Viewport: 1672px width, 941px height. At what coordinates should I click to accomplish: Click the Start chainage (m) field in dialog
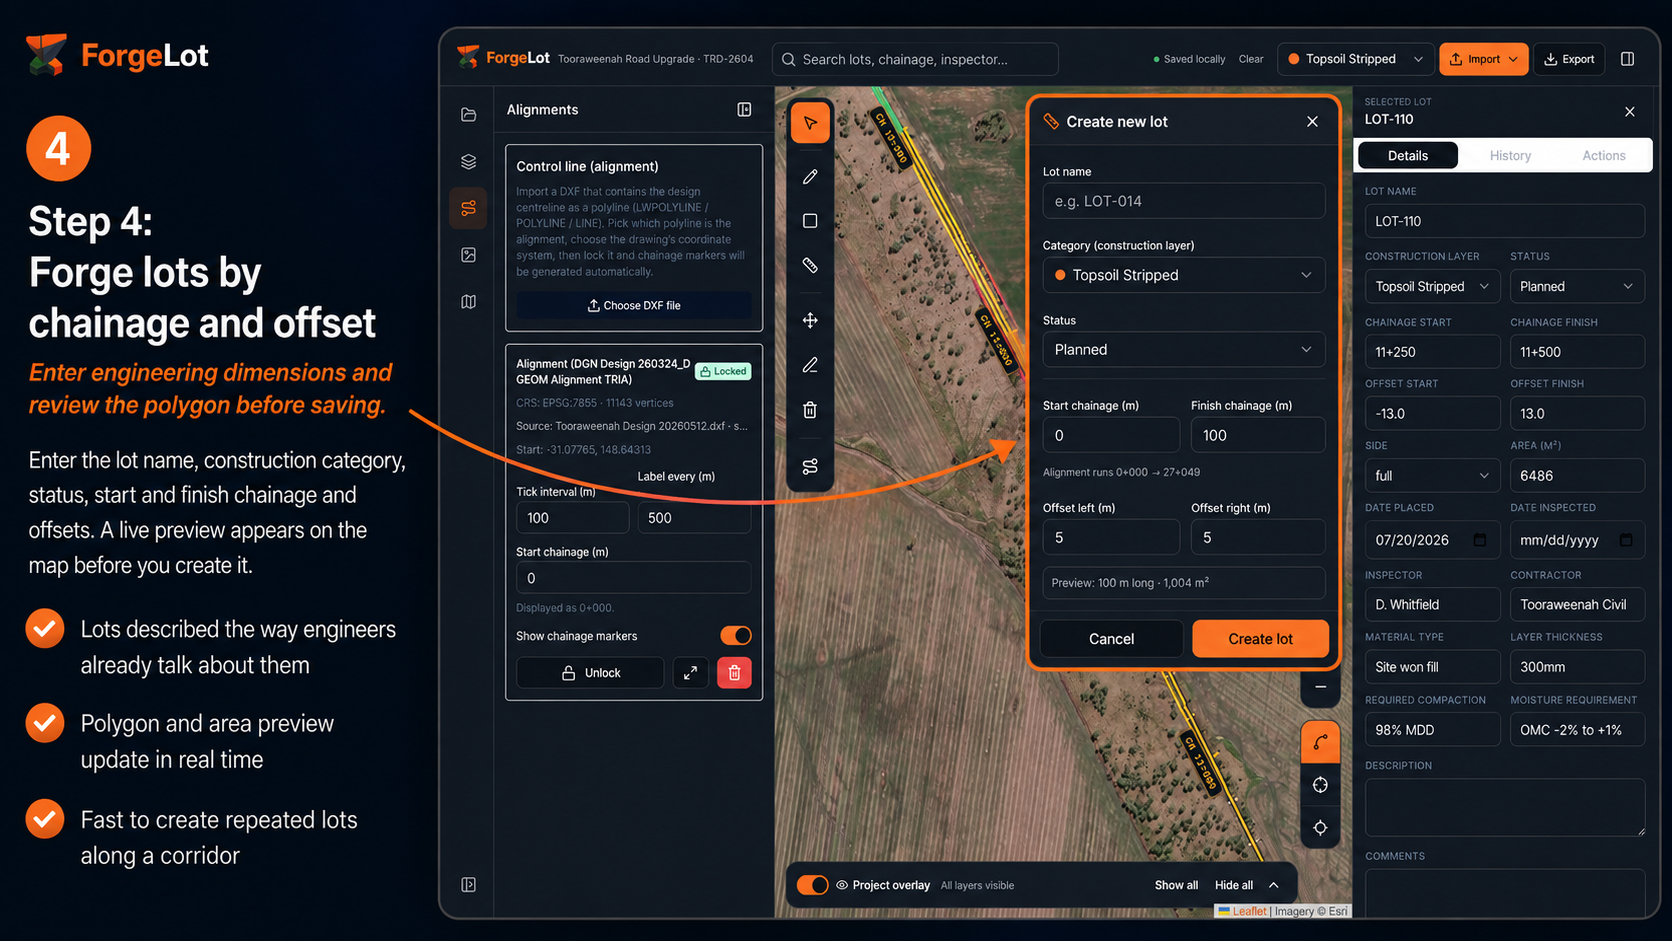coord(1111,435)
